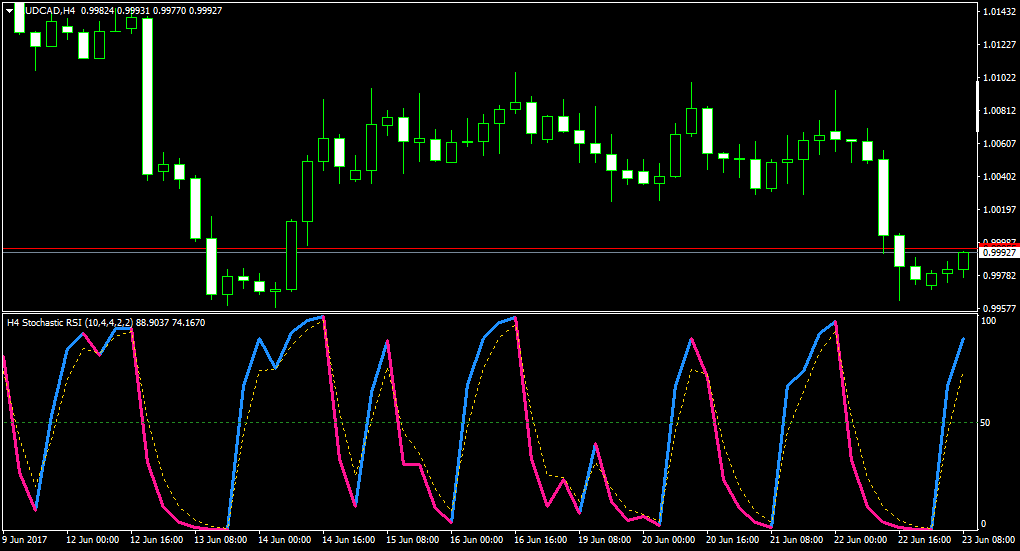Click the 1.01432 price axis label
Viewport: 1020px width, 551px height.
click(999, 12)
